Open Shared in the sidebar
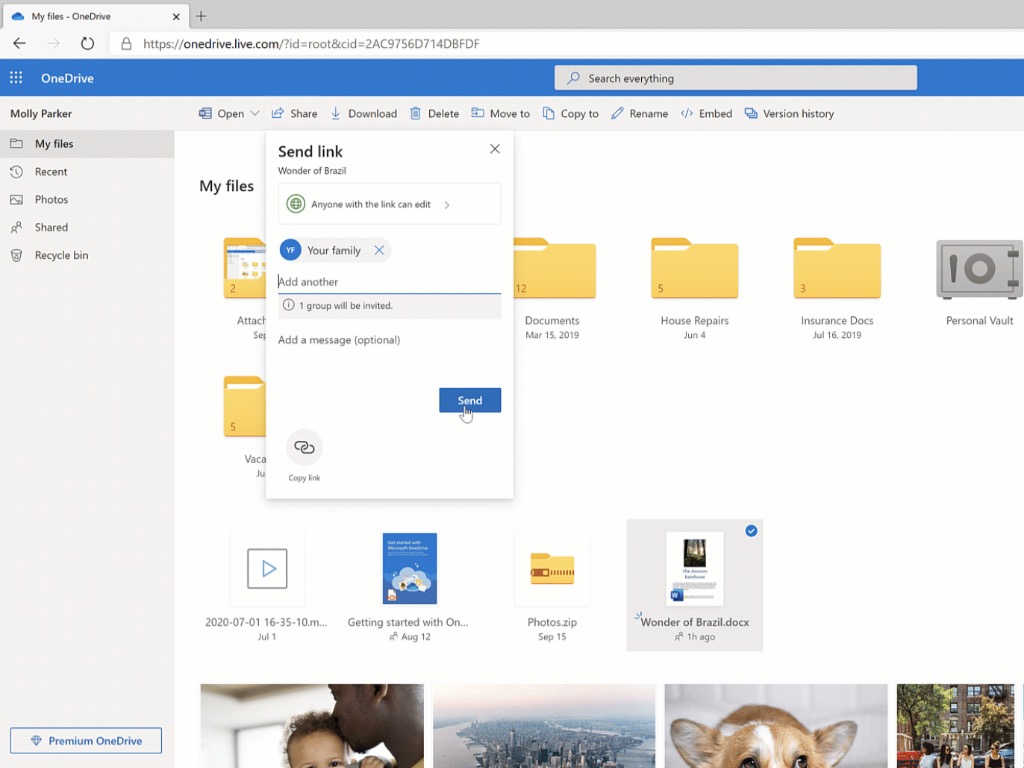The height and width of the screenshot is (768, 1024). coord(87,227)
